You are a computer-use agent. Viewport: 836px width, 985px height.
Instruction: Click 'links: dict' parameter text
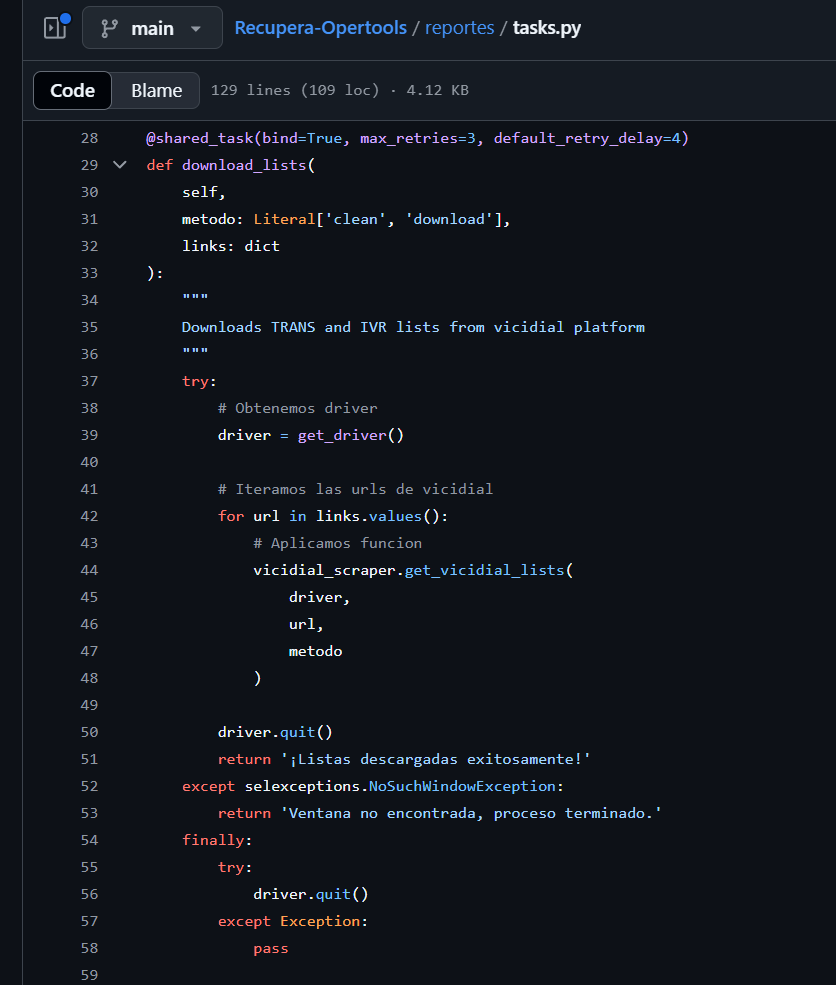tap(231, 246)
